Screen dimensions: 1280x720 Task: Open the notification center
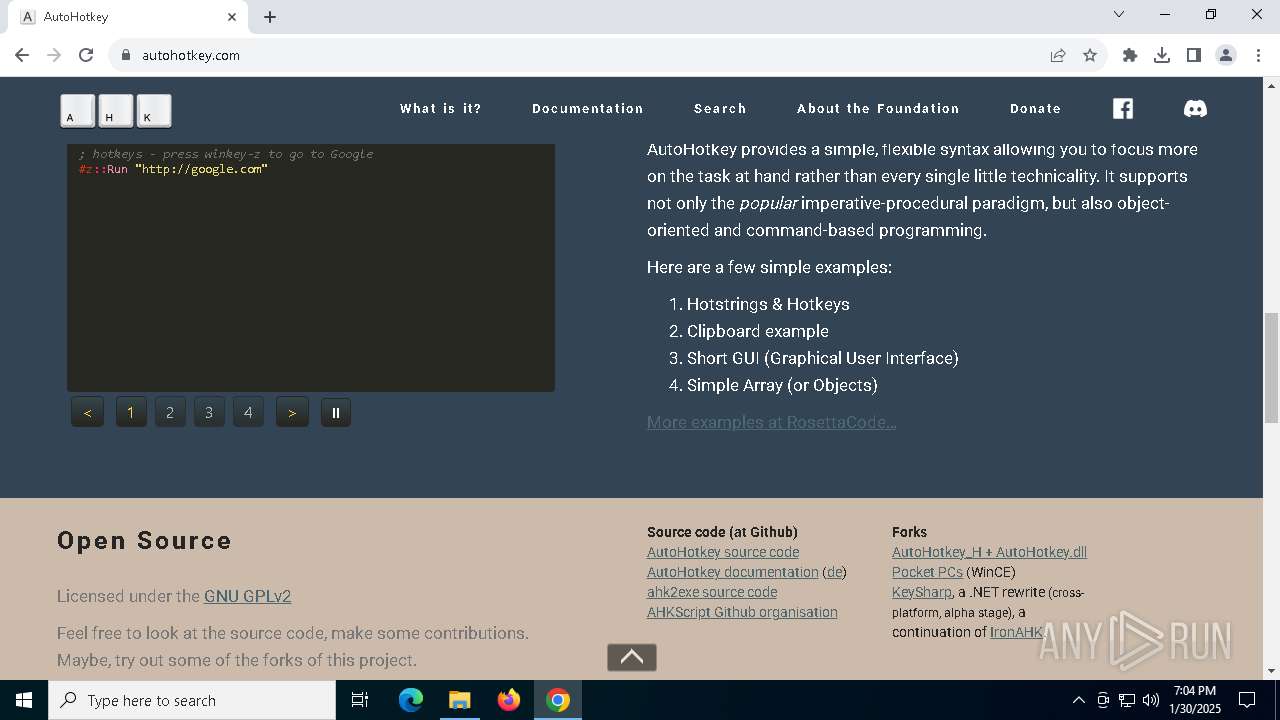point(1247,700)
